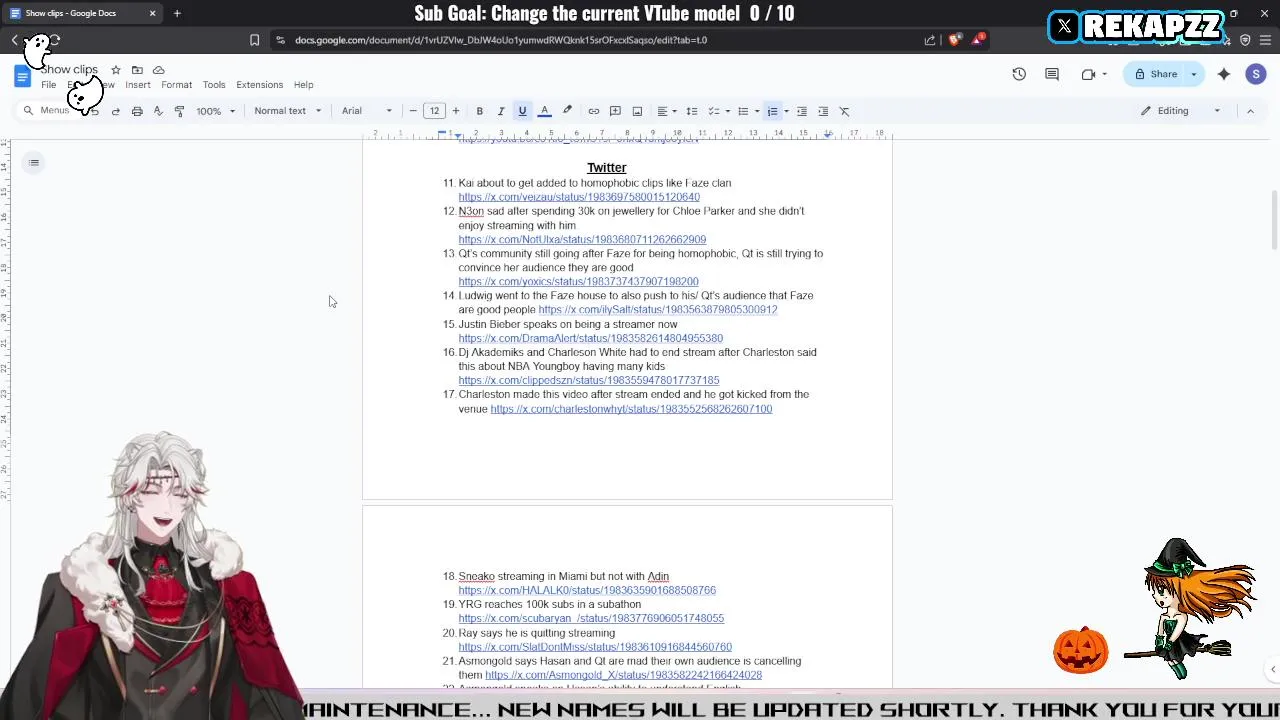Open version history with the clock icon
The height and width of the screenshot is (720, 1280).
(x=1019, y=74)
